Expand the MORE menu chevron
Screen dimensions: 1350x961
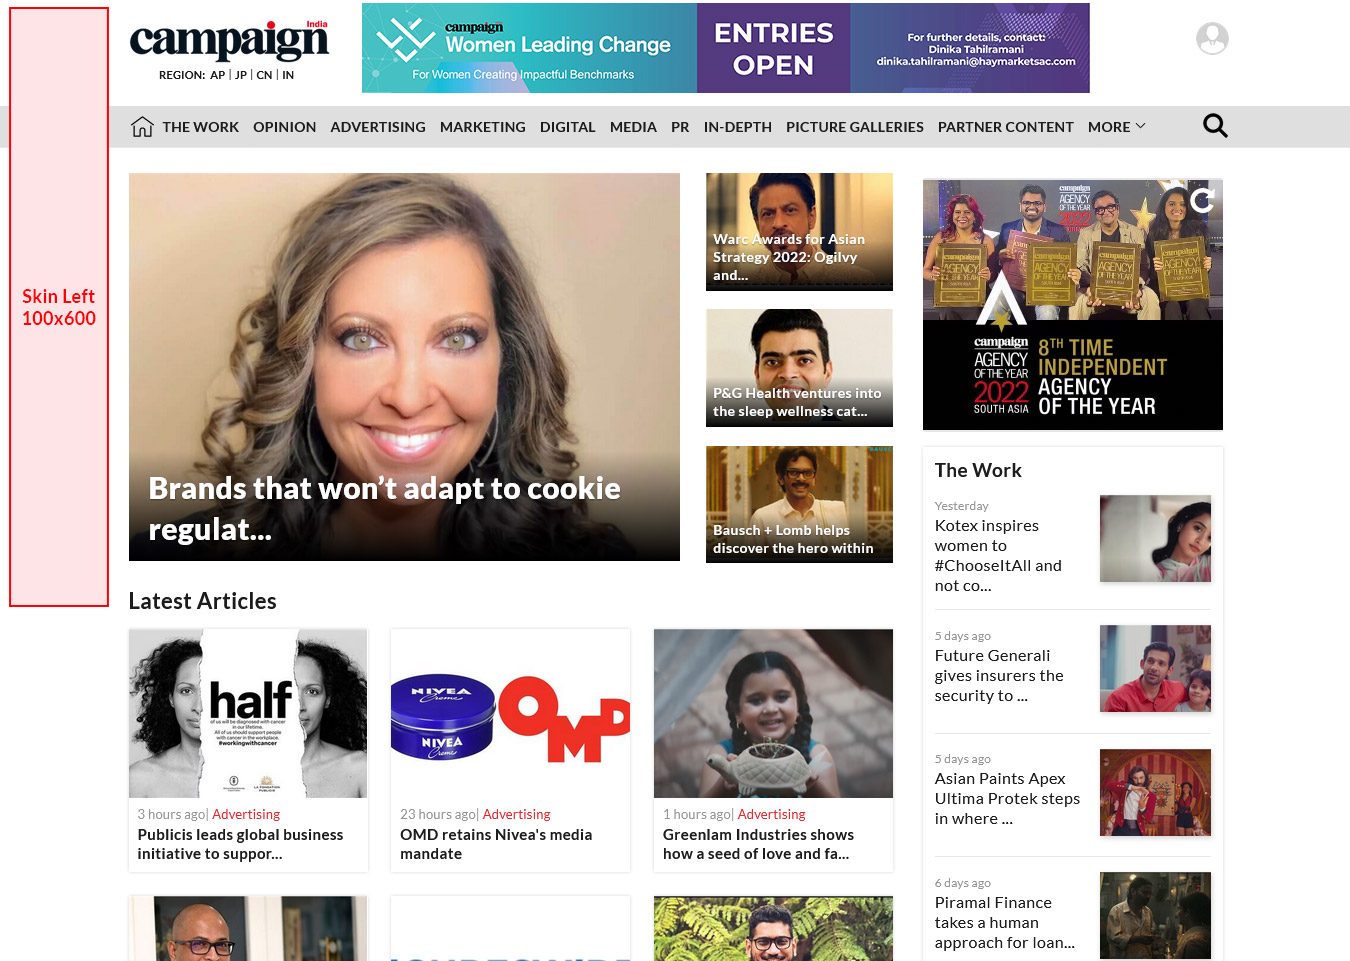tap(1141, 127)
